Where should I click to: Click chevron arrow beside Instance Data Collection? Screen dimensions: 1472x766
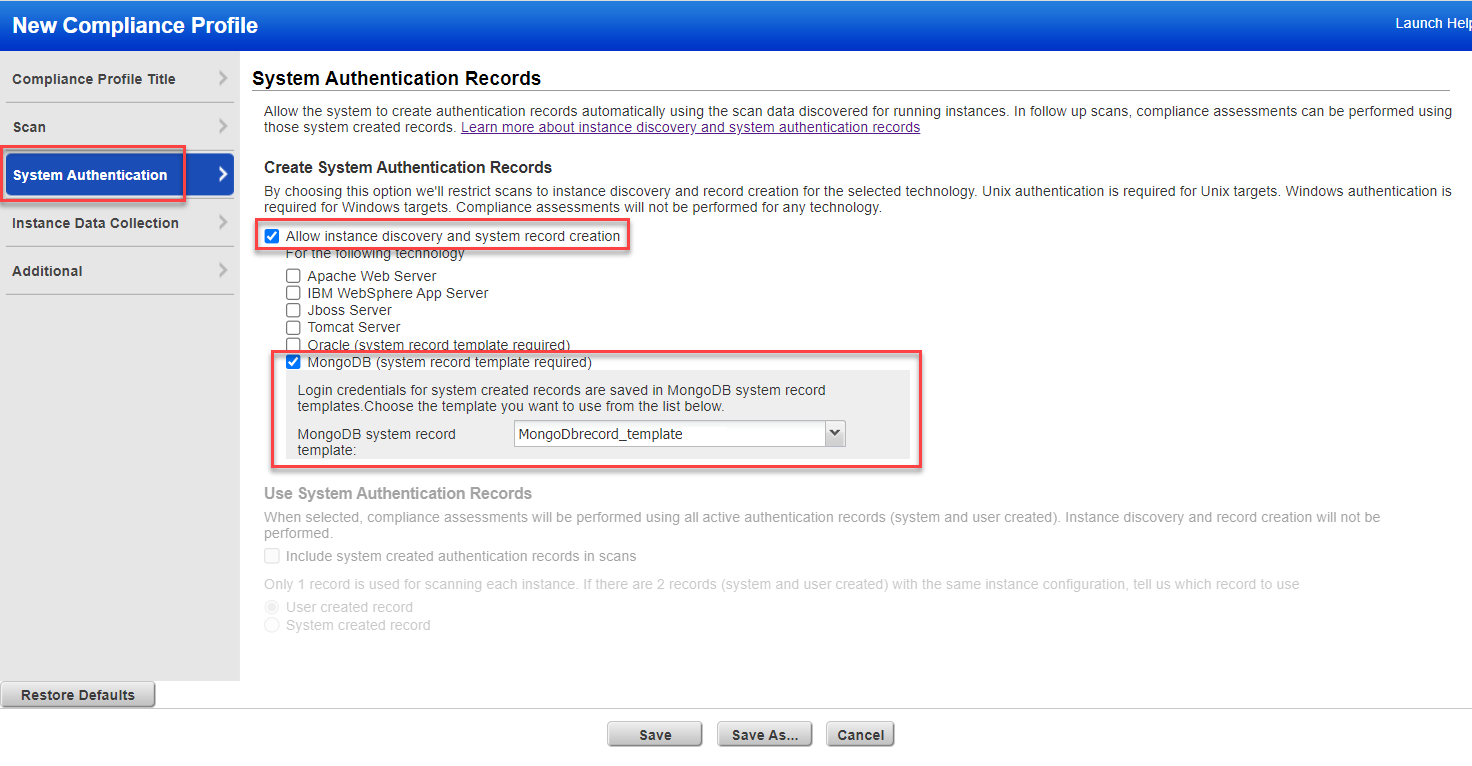222,222
